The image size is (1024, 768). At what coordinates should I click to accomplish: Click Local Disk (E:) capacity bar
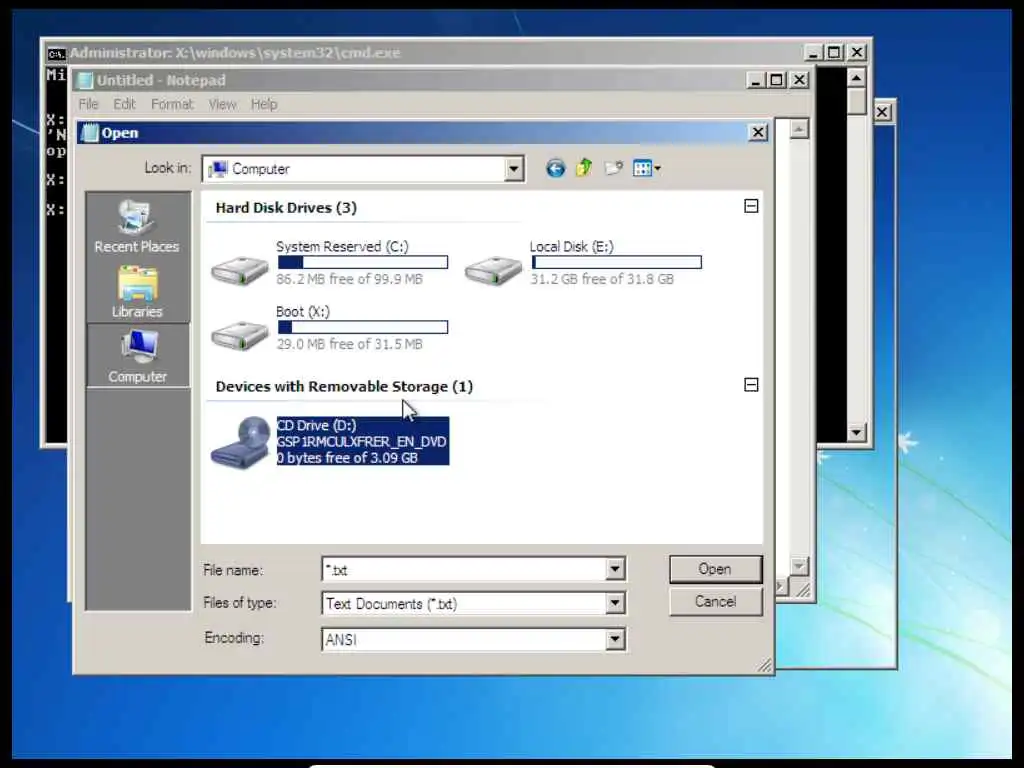pos(616,263)
